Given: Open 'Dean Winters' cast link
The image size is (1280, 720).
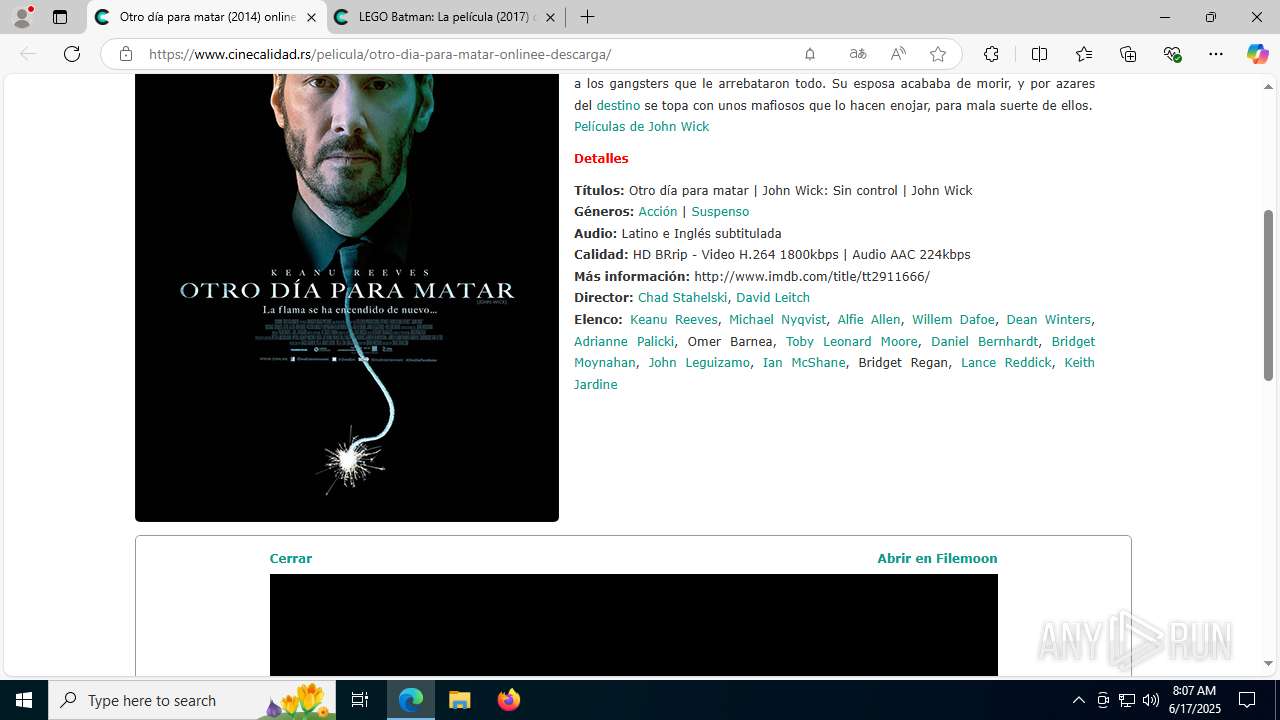Looking at the screenshot, I should point(1048,319).
